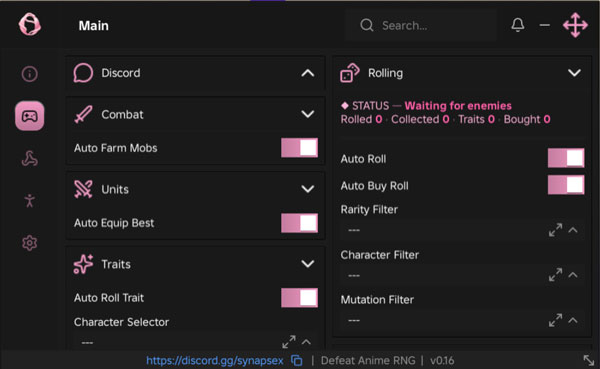Click into the Search field
This screenshot has width=600, height=369.
[421, 25]
